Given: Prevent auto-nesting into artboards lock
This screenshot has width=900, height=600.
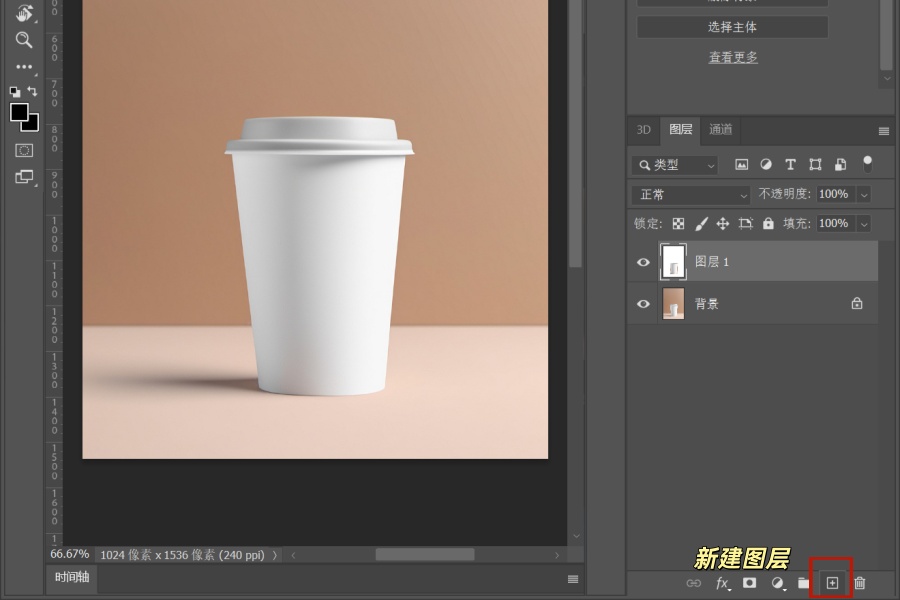Looking at the screenshot, I should pos(746,224).
